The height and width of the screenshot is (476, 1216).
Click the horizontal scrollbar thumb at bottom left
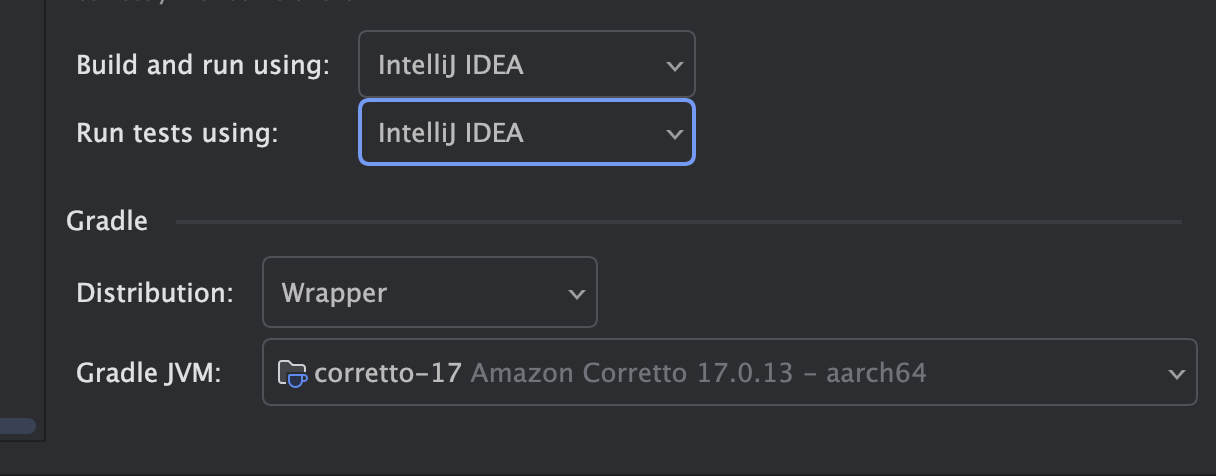click(18, 427)
